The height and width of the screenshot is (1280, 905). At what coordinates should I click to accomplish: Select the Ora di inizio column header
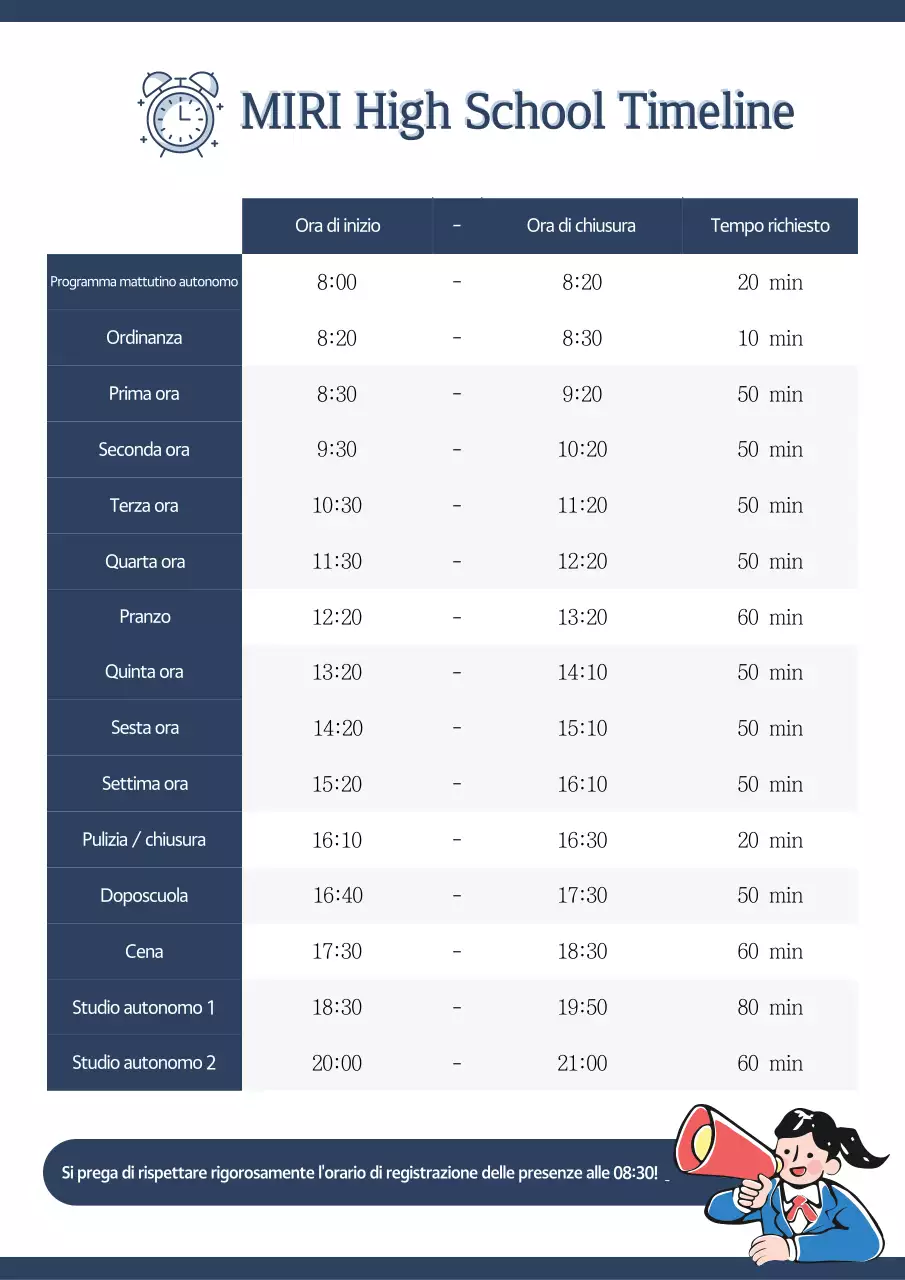(x=337, y=226)
